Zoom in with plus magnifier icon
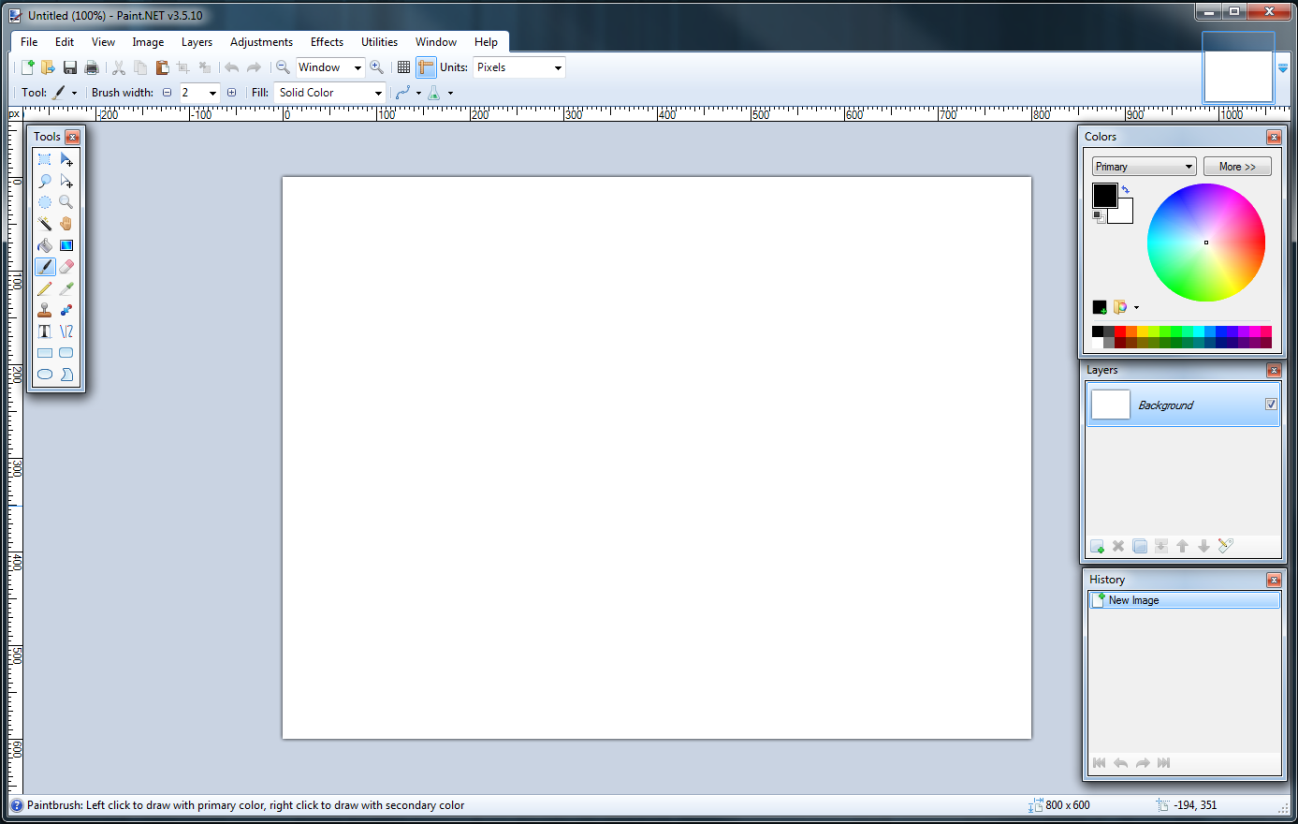The width and height of the screenshot is (1298, 824). [x=377, y=67]
